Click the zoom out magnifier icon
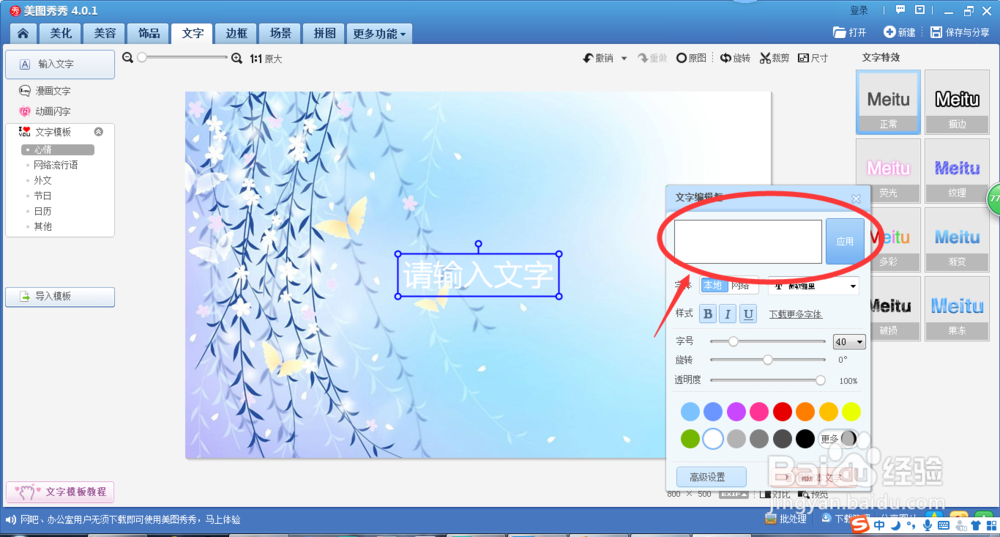 pos(128,58)
